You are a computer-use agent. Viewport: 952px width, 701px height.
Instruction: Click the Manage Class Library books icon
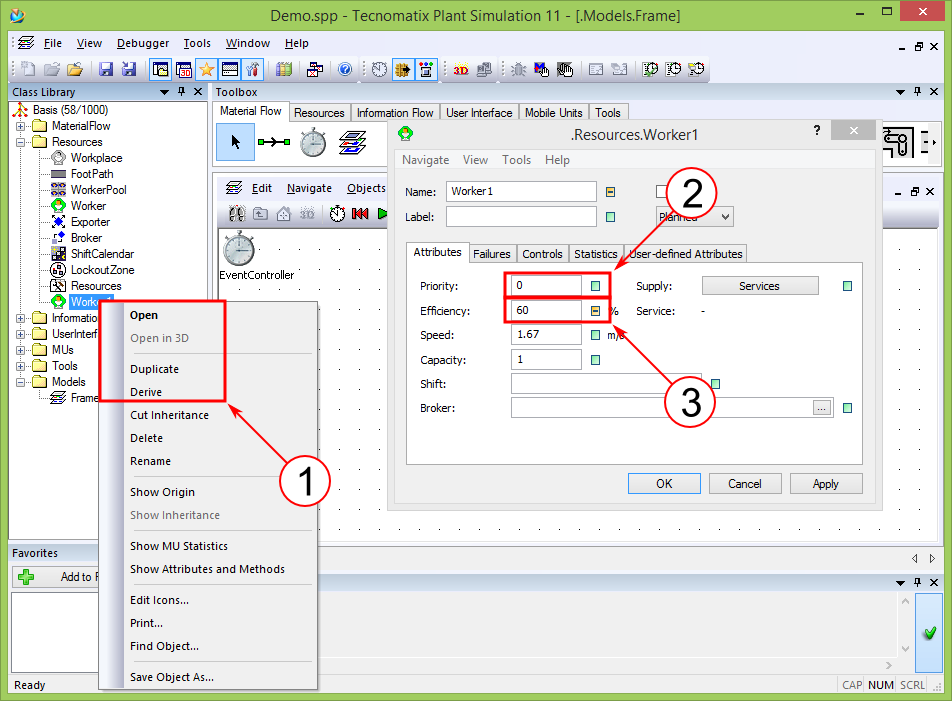pos(284,69)
